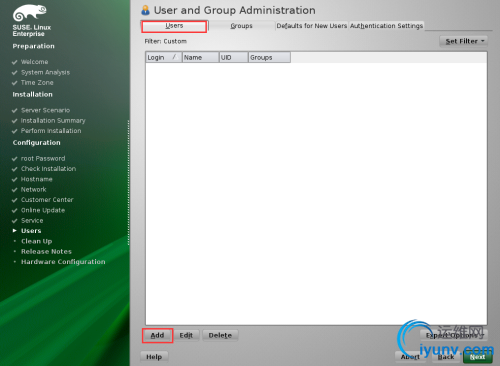500x366 pixels.
Task: Open the Set Filter dropdown
Action: tap(464, 41)
